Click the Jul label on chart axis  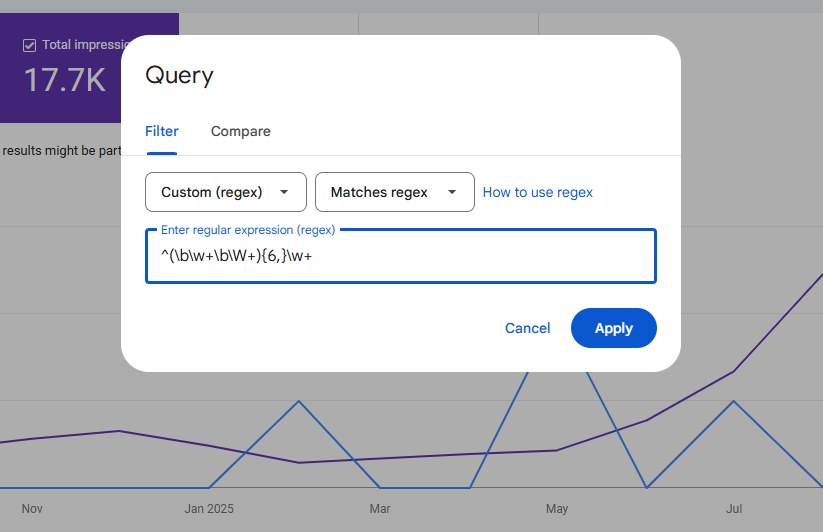click(x=734, y=509)
